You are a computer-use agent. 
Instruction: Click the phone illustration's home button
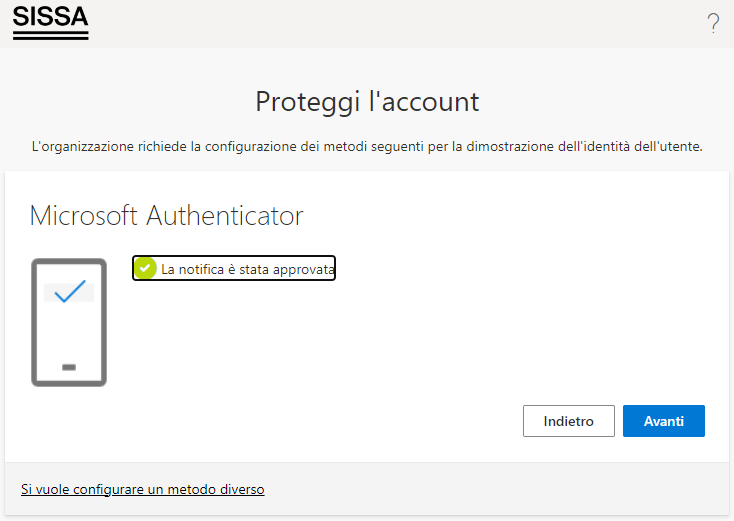pyautogui.click(x=69, y=367)
